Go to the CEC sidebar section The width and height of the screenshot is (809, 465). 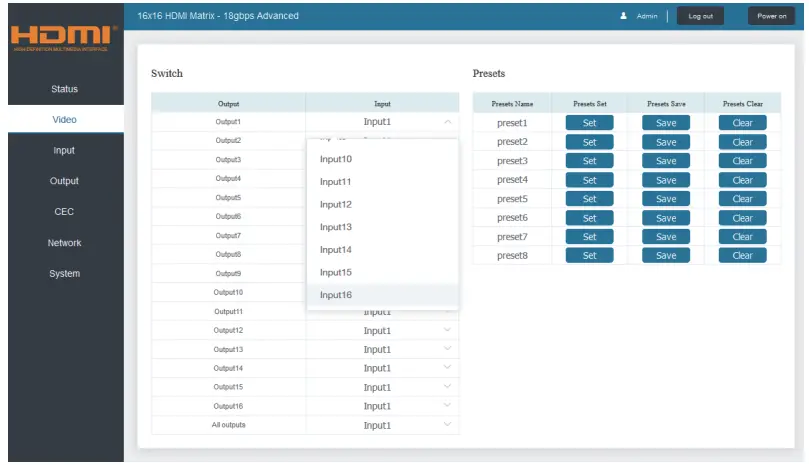click(65, 212)
